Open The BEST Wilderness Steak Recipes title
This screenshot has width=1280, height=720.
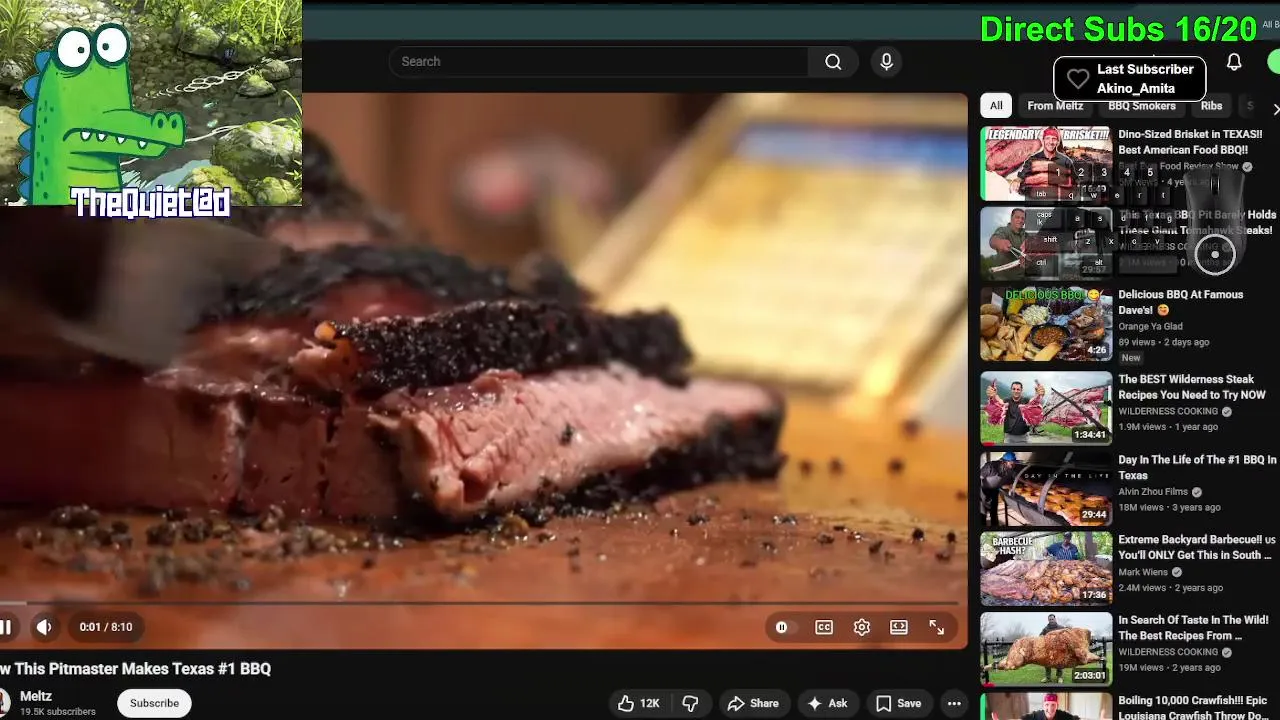point(1192,387)
